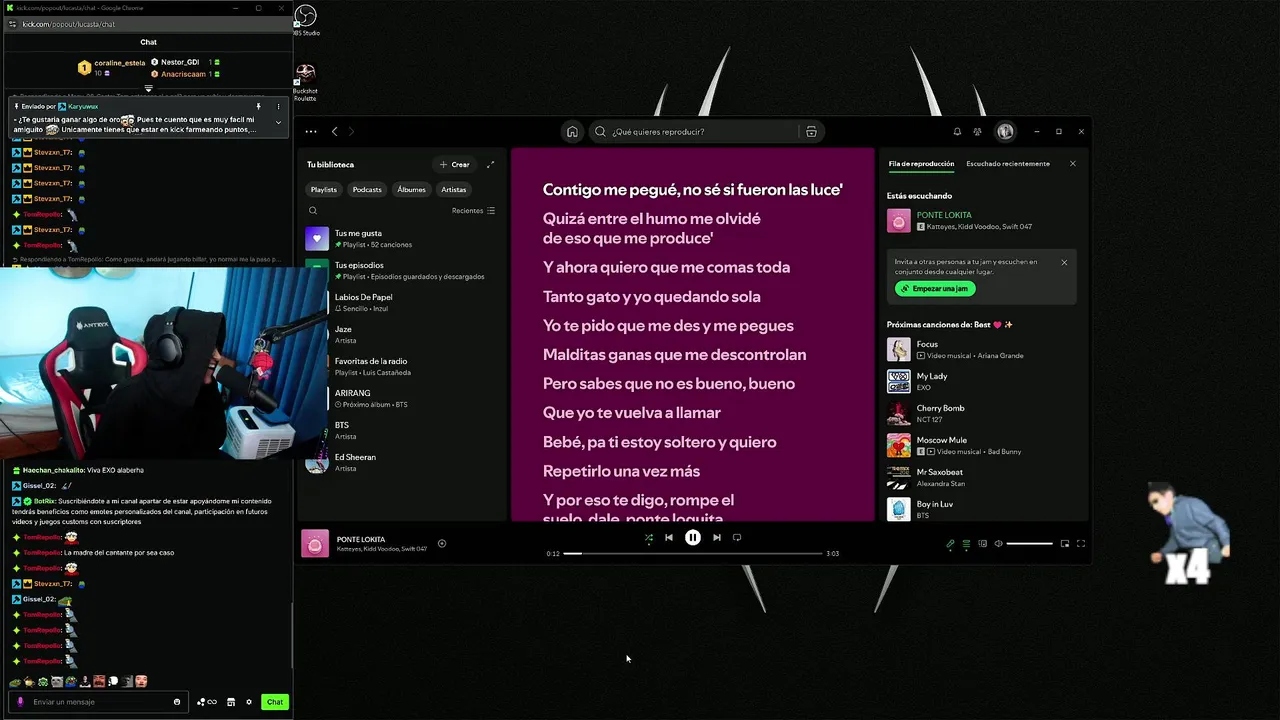Open Jaze artist entry
Image resolution: width=1280 pixels, height=720 pixels.
tap(402, 334)
